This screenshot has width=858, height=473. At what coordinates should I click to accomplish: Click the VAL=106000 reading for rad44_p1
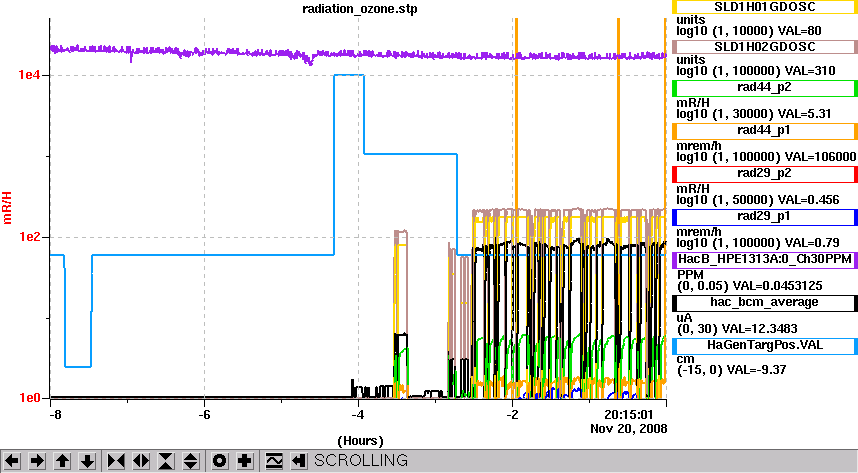[821, 157]
